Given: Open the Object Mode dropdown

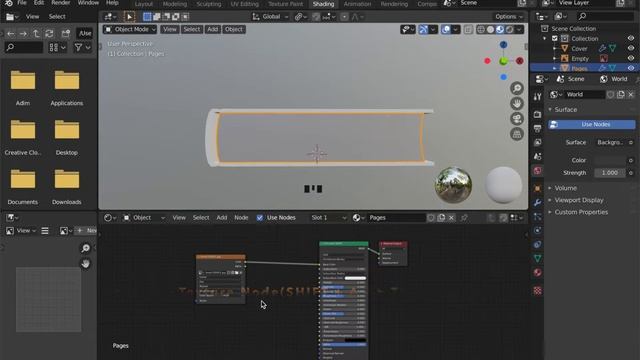Looking at the screenshot, I should point(130,29).
